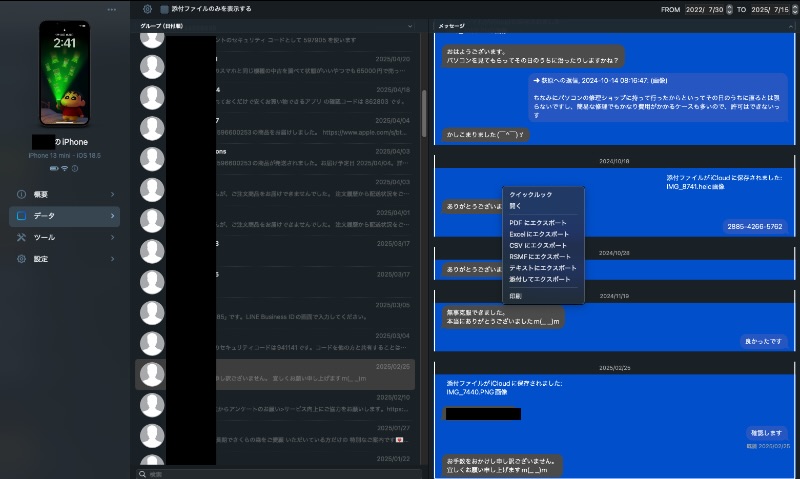This screenshot has width=800, height=479.
Task: Choose 印刷 from context menu
Action: click(543, 296)
